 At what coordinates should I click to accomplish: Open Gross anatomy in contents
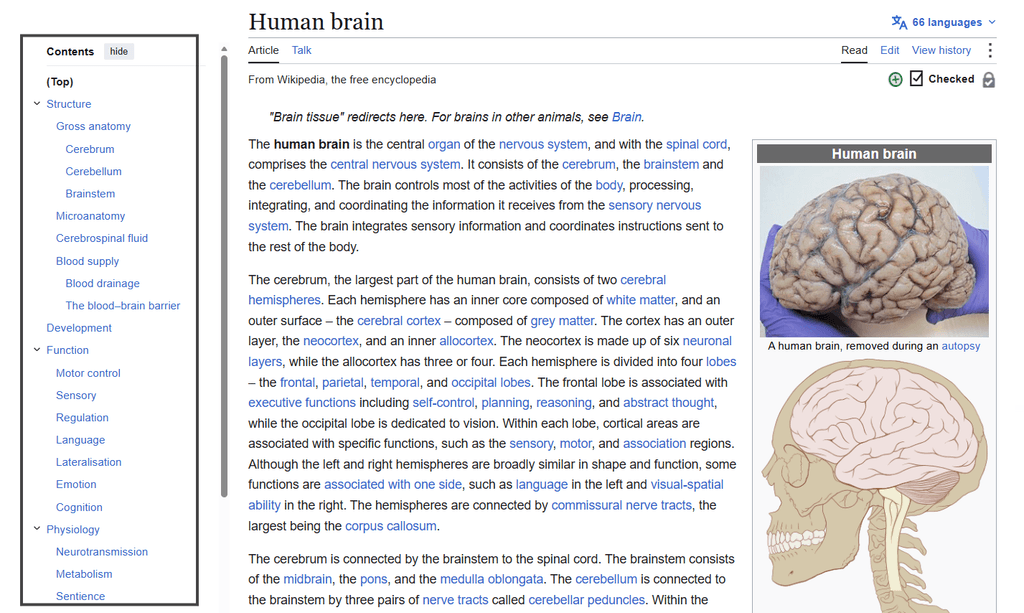click(93, 126)
